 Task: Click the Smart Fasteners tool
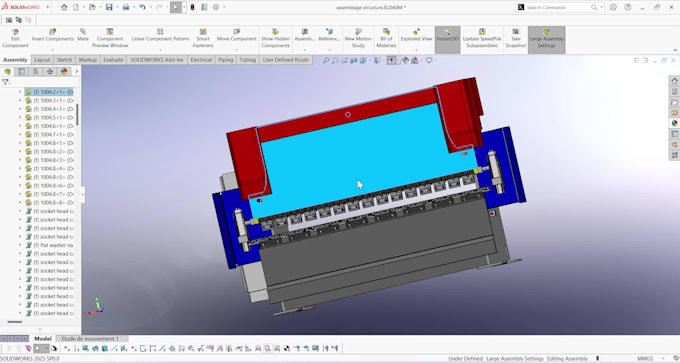click(x=203, y=38)
